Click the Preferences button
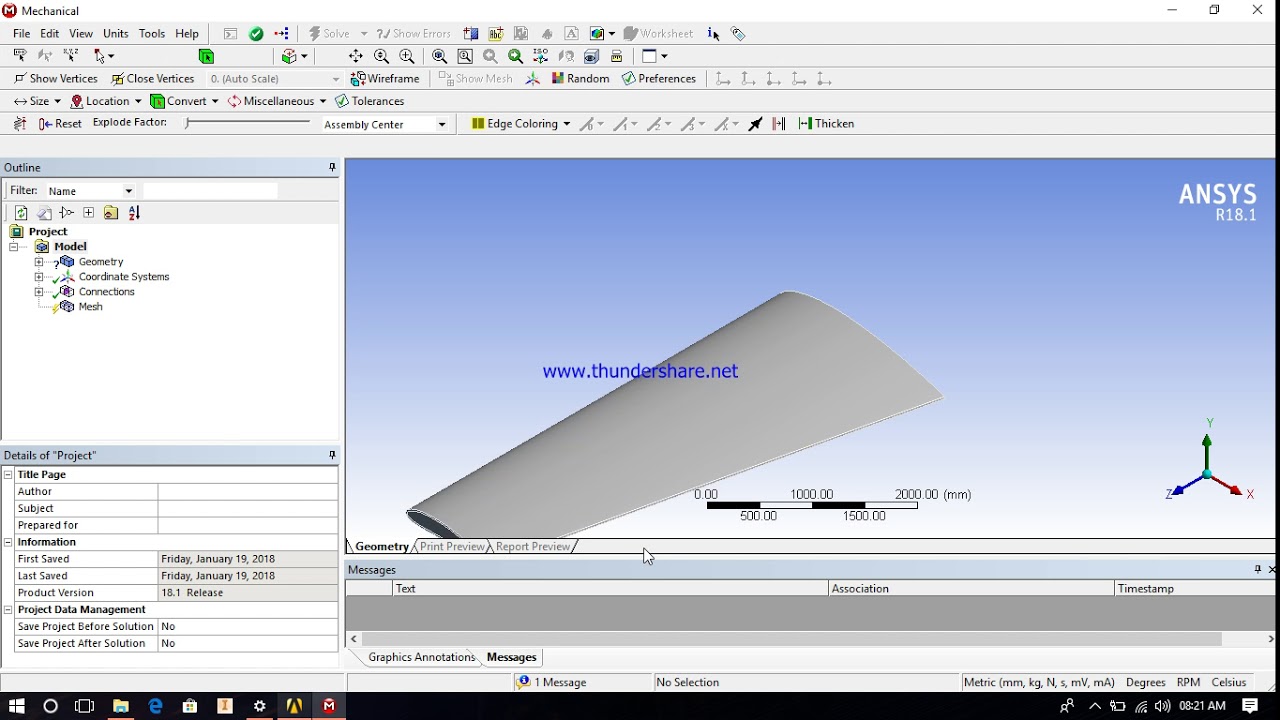1280x720 pixels. tap(659, 79)
